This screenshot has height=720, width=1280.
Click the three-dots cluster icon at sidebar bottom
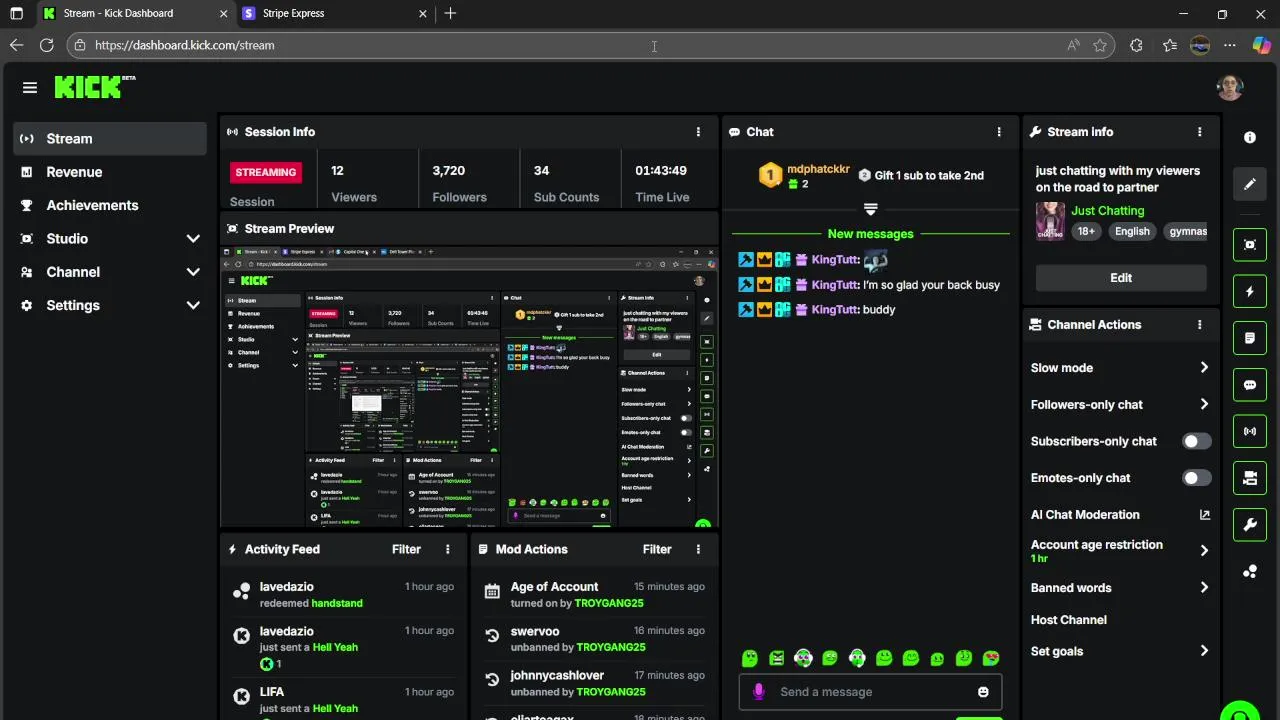[1250, 572]
